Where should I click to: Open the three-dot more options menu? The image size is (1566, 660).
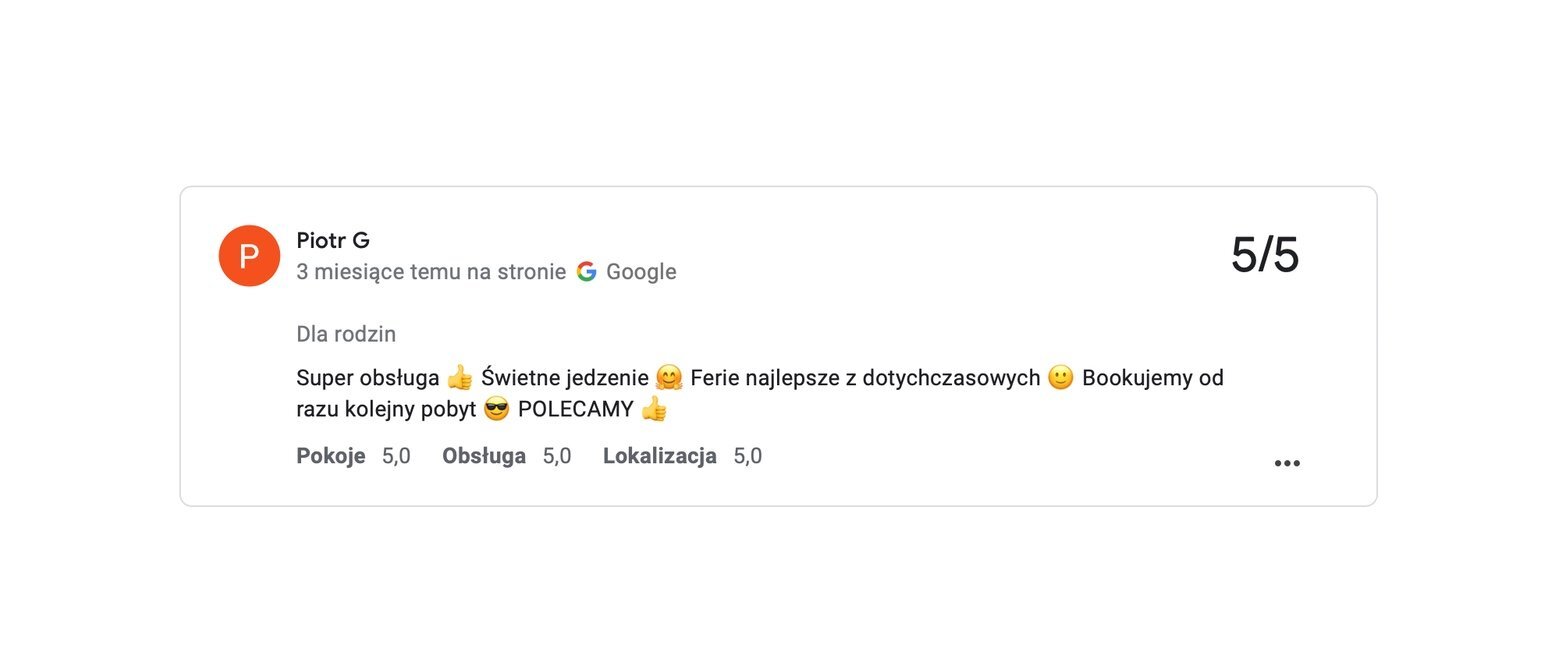coord(1286,463)
